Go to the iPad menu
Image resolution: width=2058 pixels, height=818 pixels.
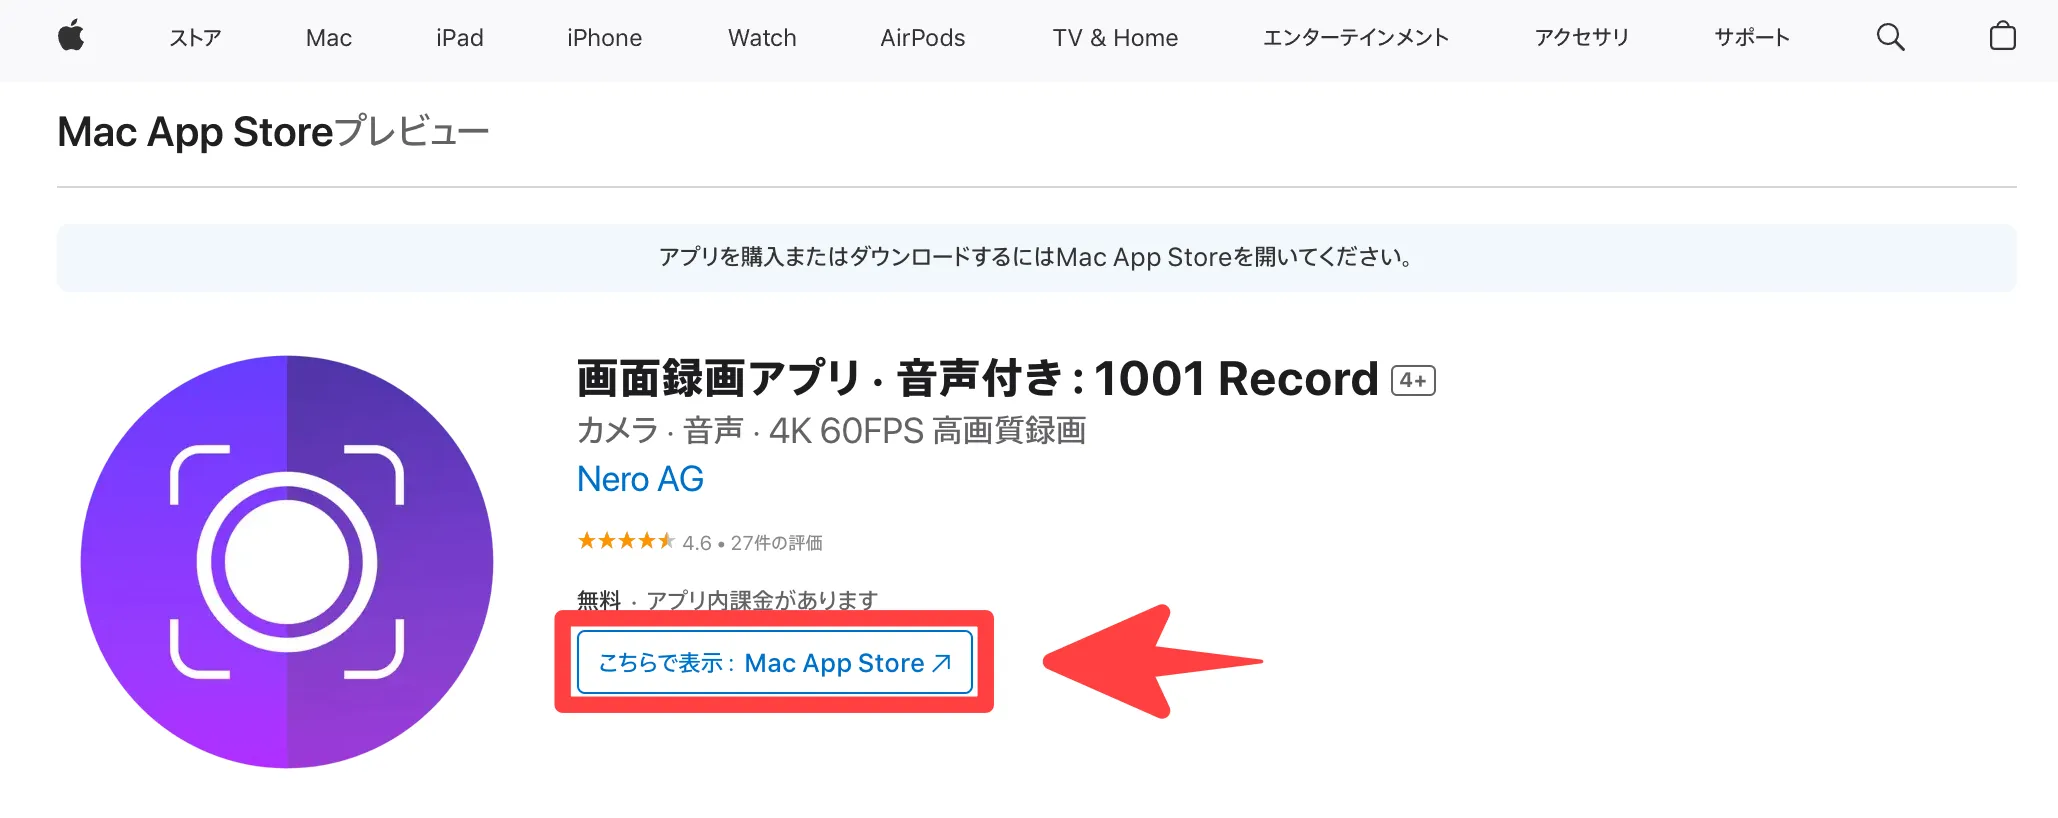pyautogui.click(x=460, y=38)
